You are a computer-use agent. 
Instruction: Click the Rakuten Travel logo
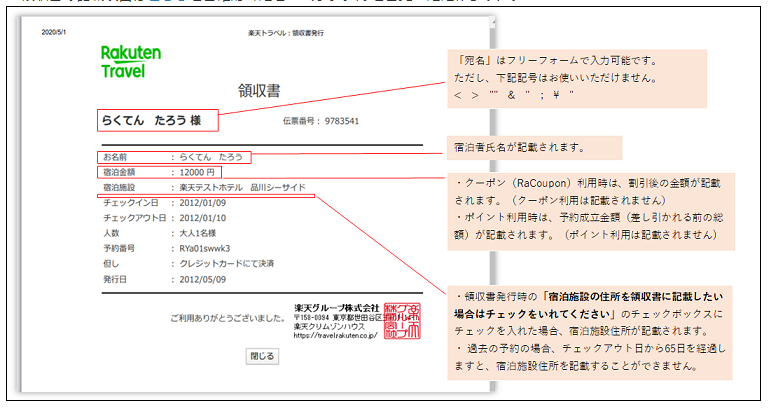click(131, 62)
